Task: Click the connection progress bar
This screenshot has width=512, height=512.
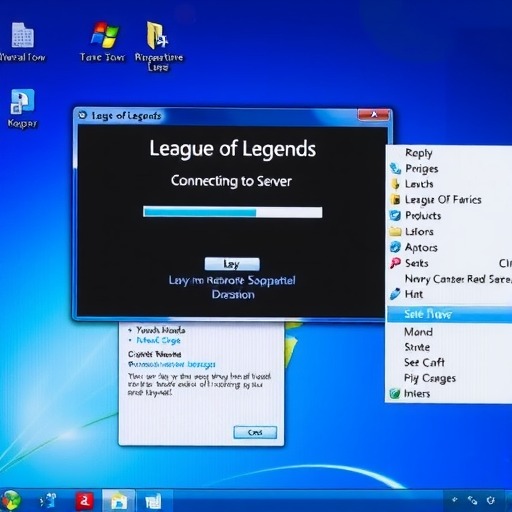Action: (x=233, y=212)
